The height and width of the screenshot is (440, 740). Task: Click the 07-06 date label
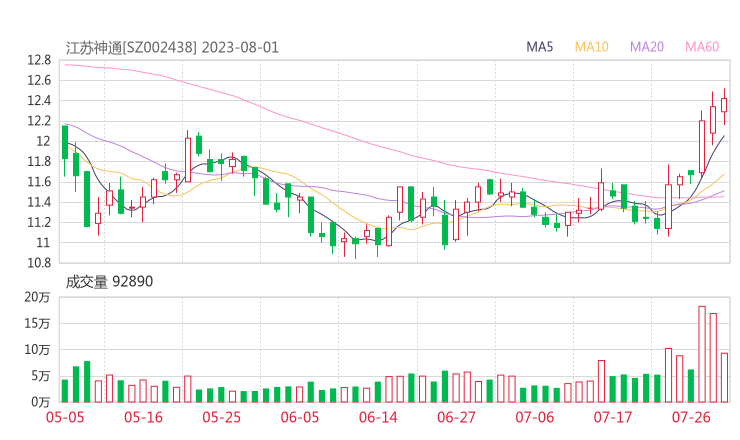pyautogui.click(x=534, y=417)
